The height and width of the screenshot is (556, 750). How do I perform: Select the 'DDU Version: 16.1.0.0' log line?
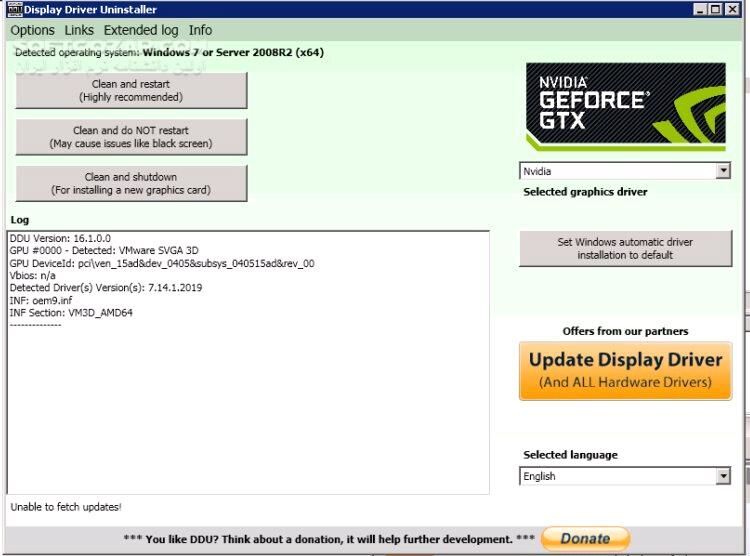[60, 238]
